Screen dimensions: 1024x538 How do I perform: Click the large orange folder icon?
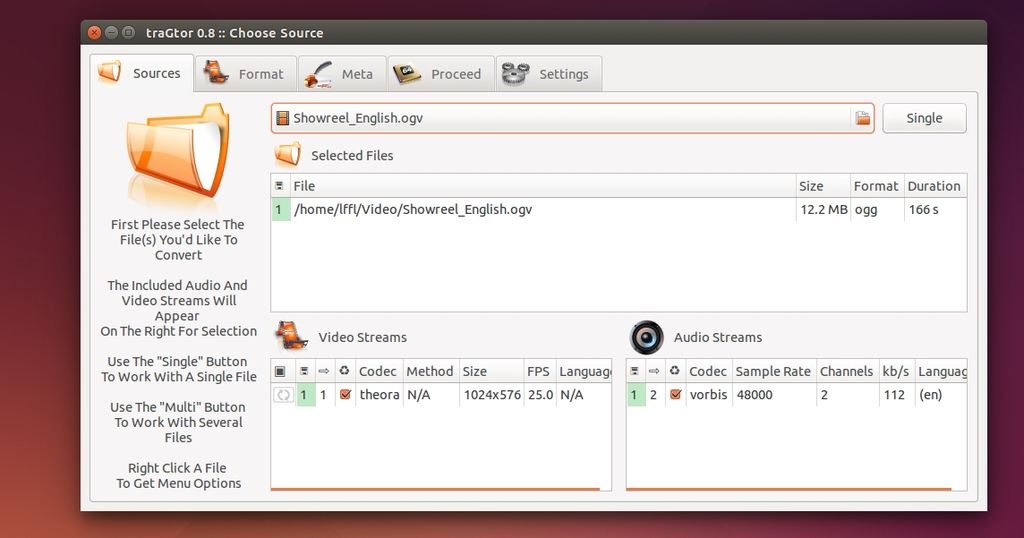(x=177, y=151)
